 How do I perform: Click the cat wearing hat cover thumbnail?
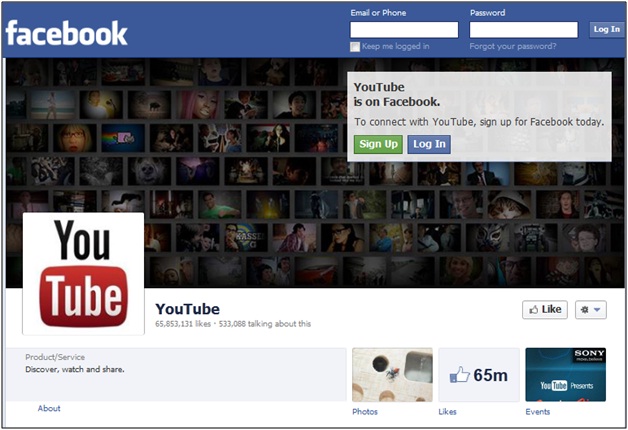click(509, 204)
